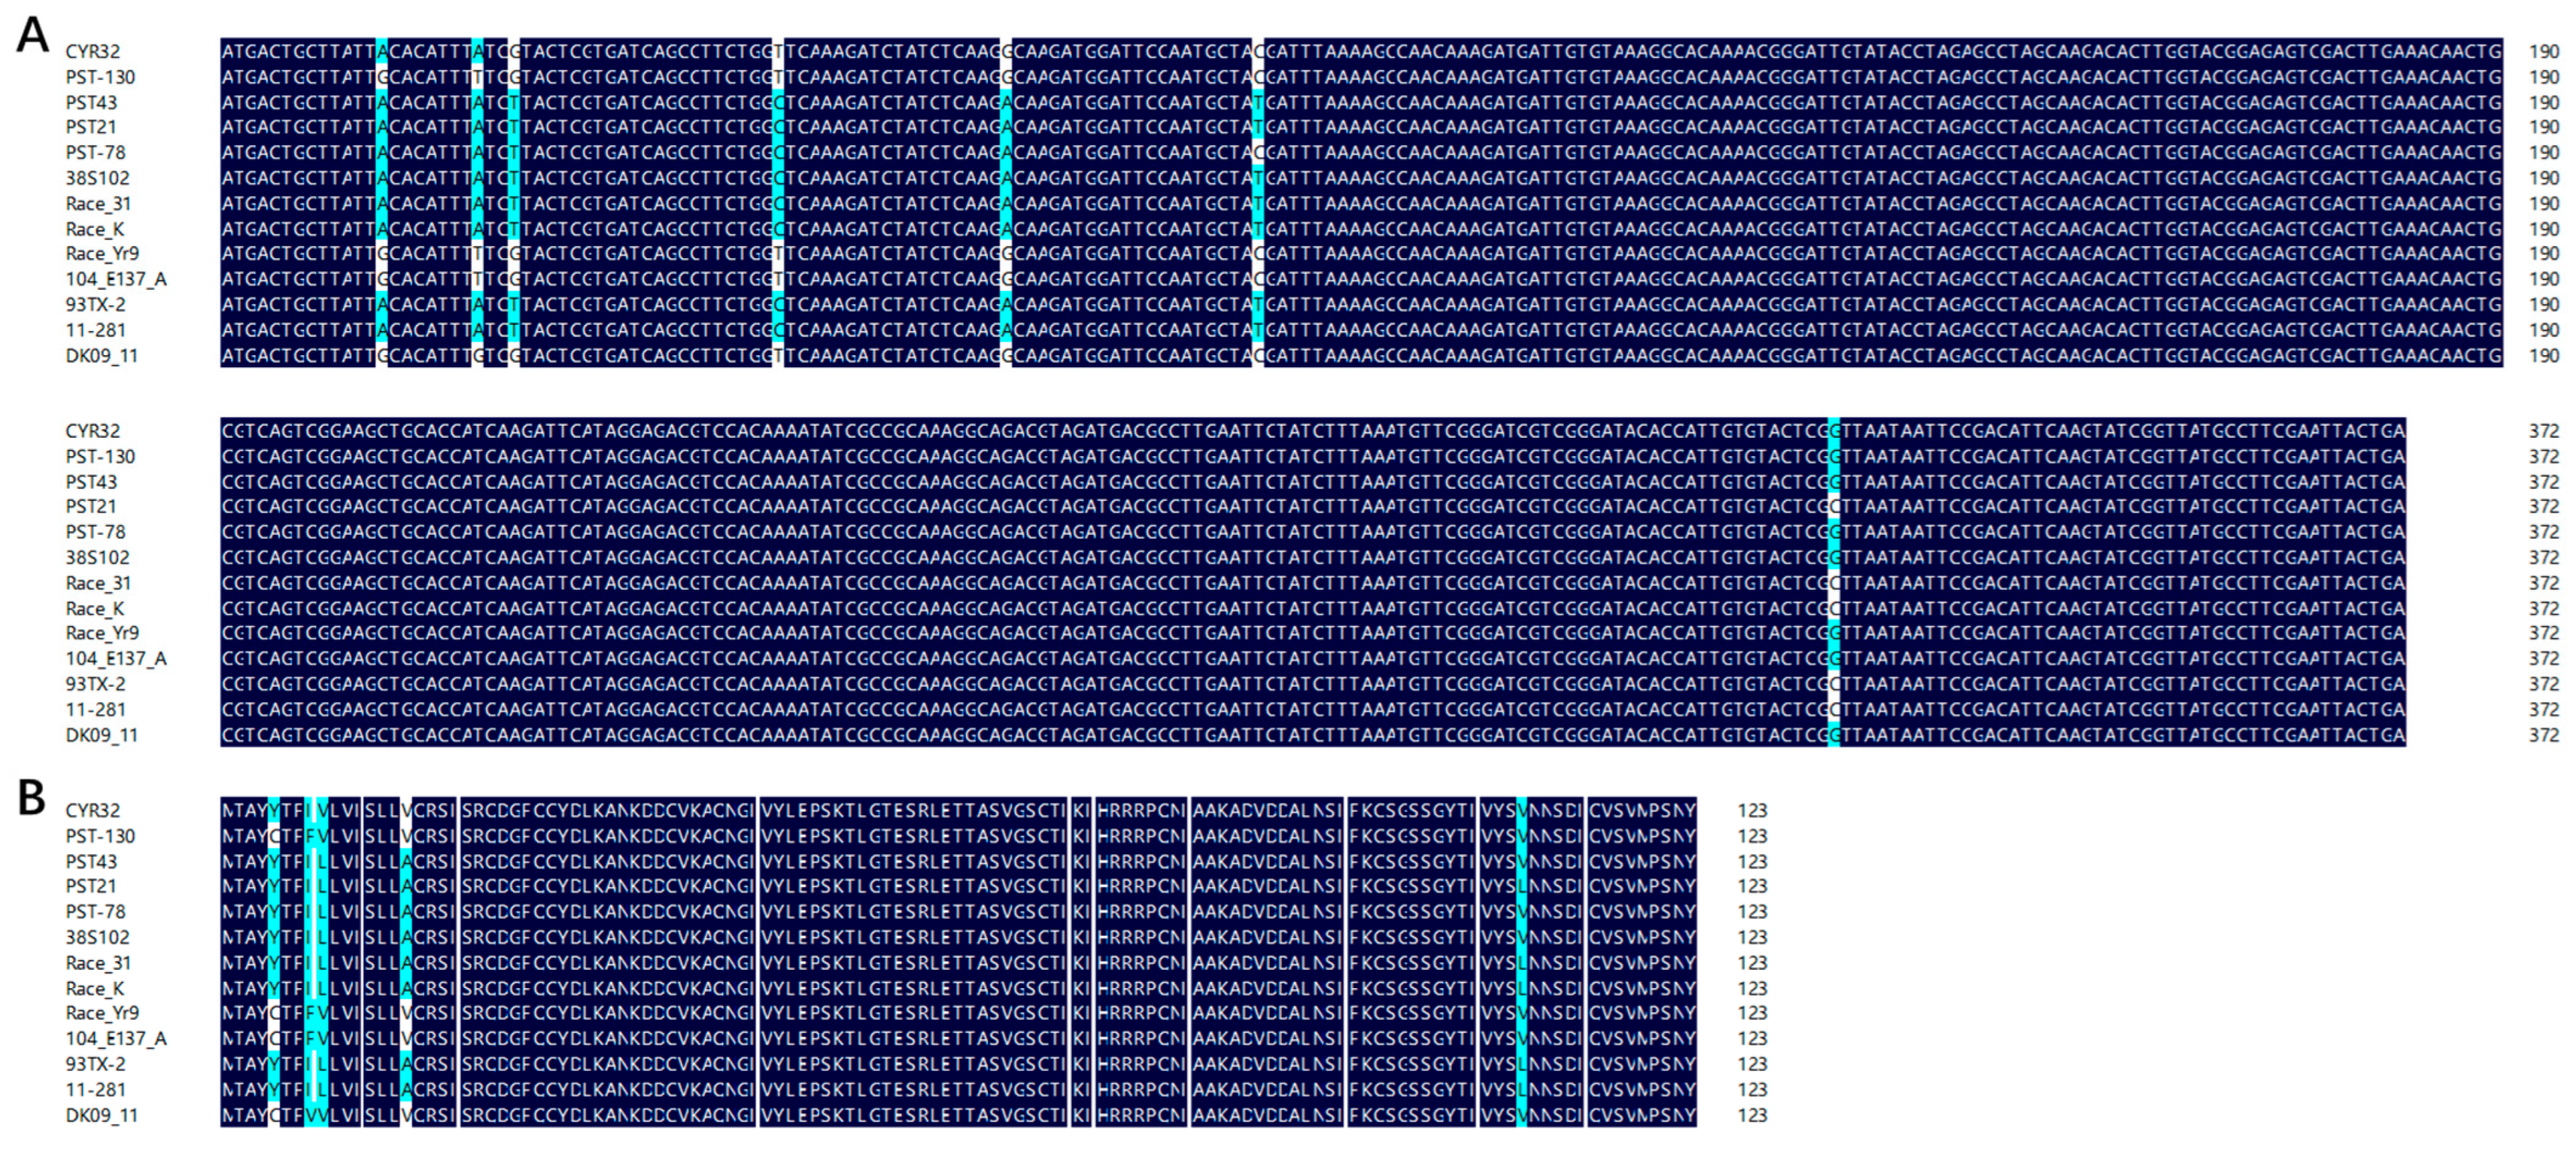Screen dimensions: 2576x1152
Task: Click PST-78 label in protein alignment
Action: 95,912
